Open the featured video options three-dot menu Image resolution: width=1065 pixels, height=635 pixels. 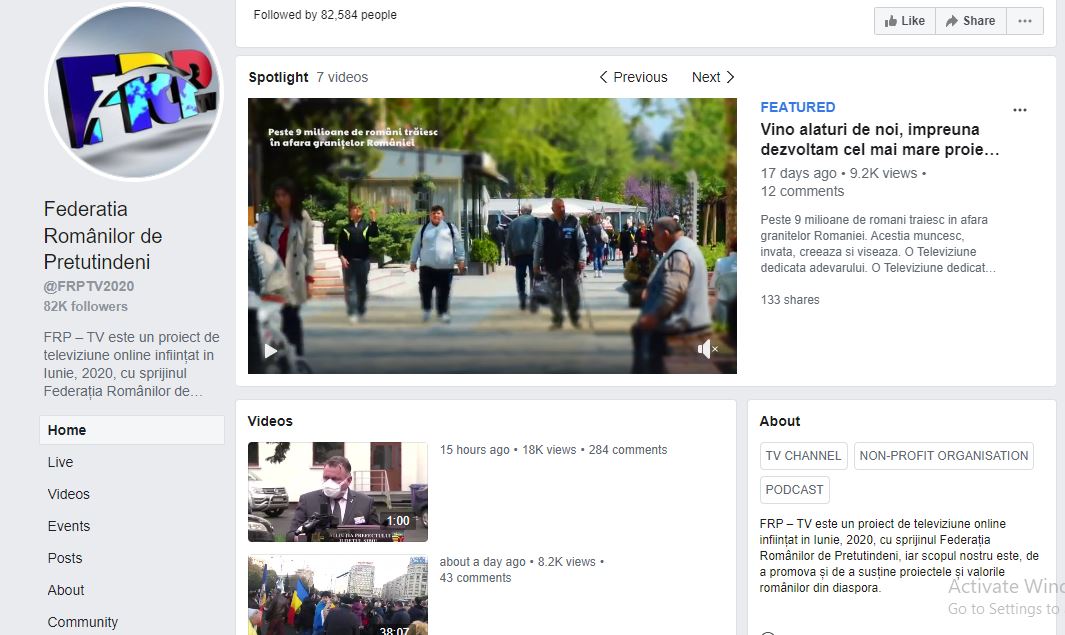click(1019, 110)
